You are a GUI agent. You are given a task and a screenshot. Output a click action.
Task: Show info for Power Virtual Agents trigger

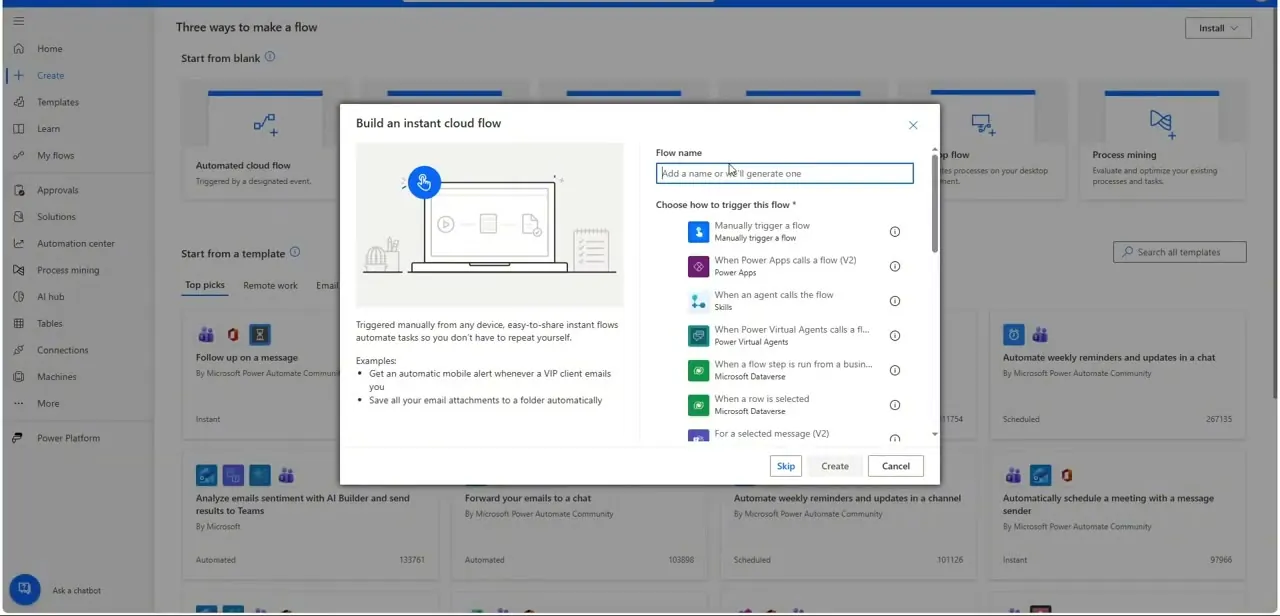tap(895, 336)
